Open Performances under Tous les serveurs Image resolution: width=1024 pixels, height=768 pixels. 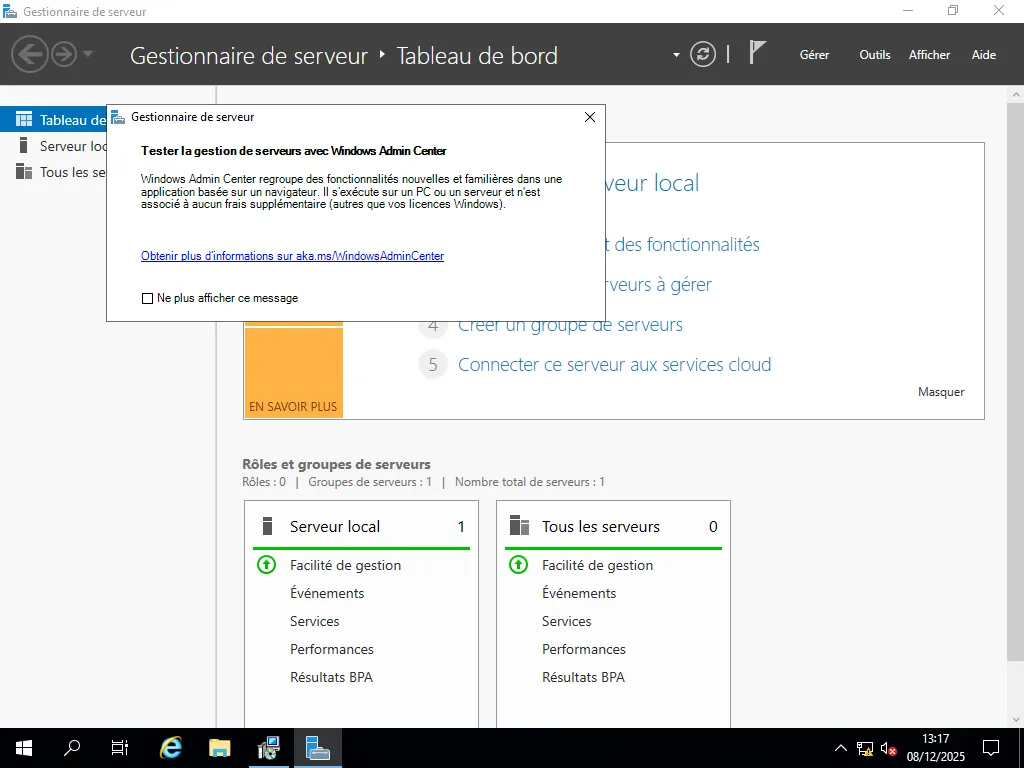(584, 649)
